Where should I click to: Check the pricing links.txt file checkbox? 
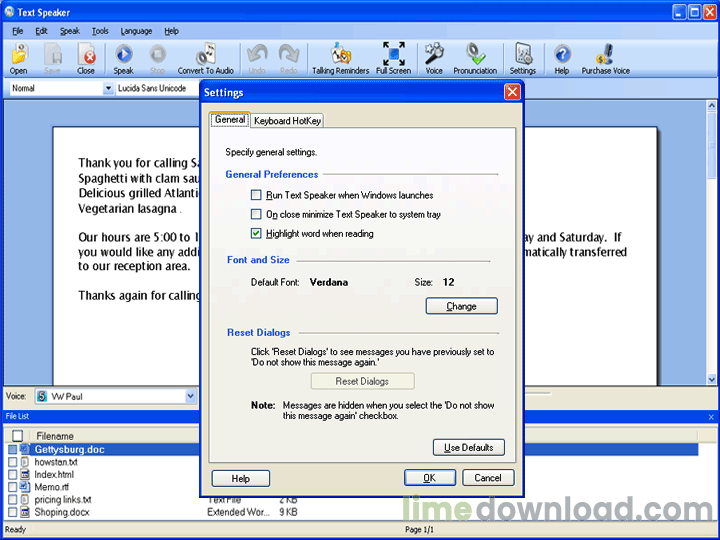pos(12,499)
